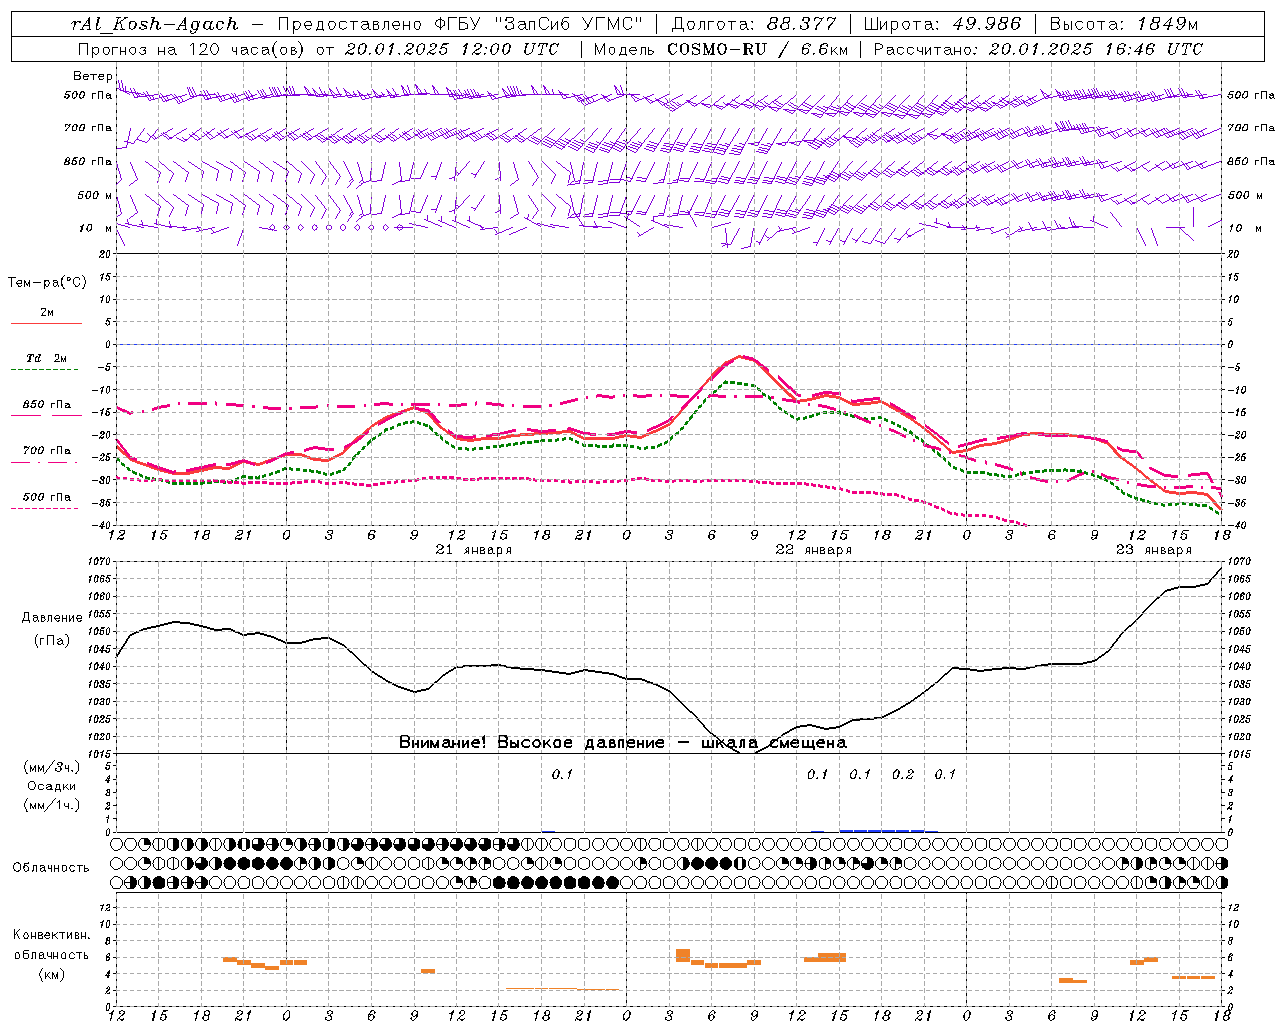Click the Тем-ра(°C) axis title
The image size is (1280, 1024).
click(47, 283)
